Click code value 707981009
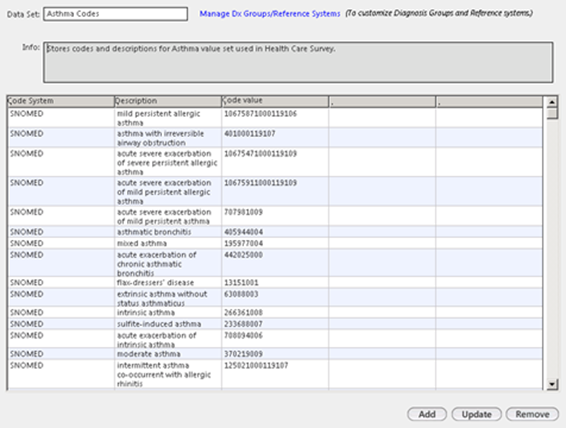 coord(243,212)
